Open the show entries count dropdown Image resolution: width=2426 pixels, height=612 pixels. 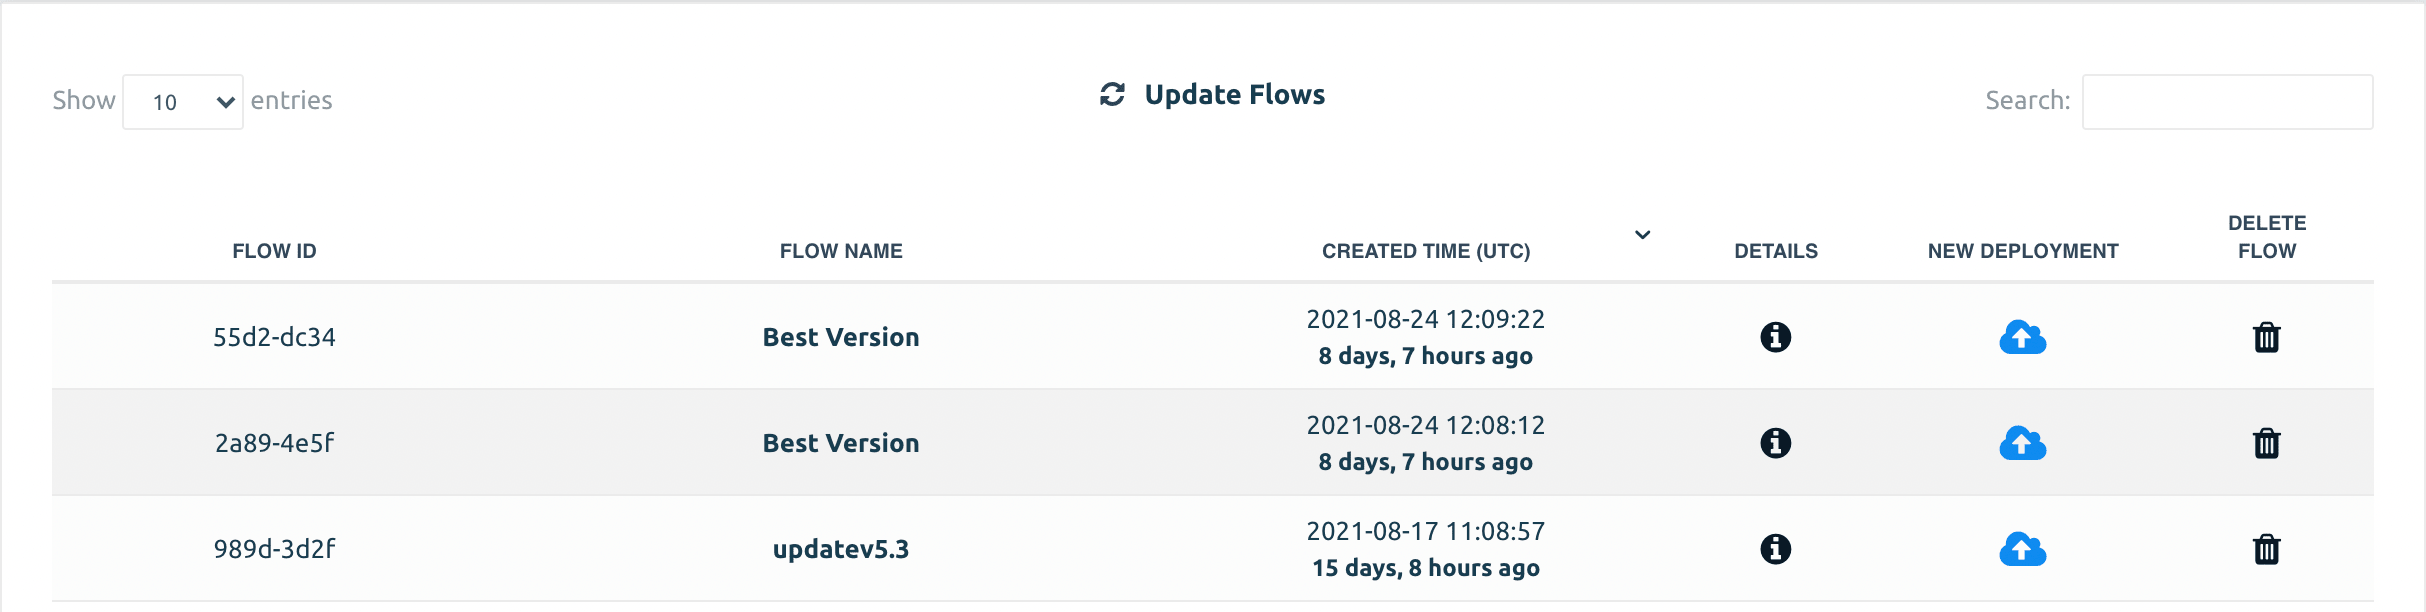183,102
